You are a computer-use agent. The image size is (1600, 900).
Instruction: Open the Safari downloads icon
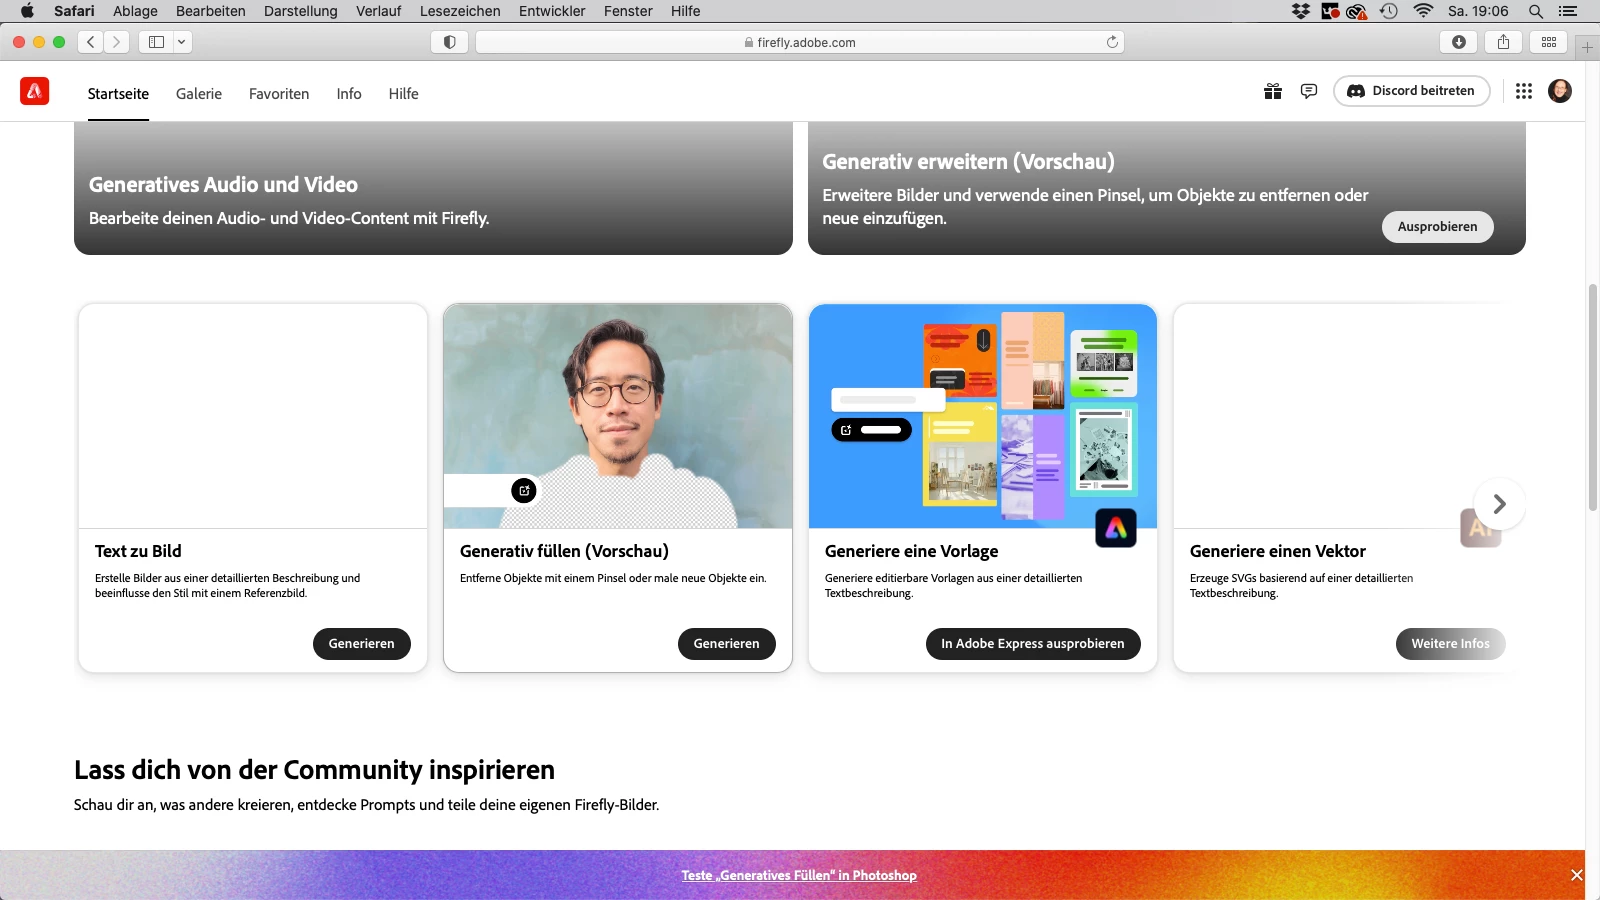click(1459, 42)
